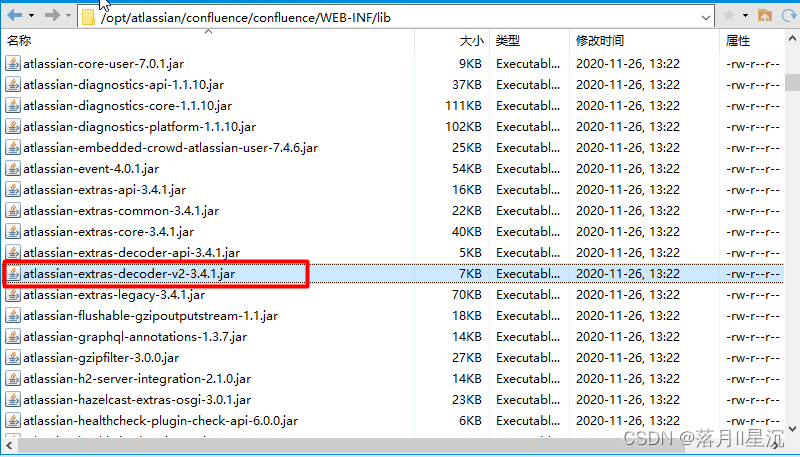Select file name atlassian-extras-legacy-3.4.1.jar
Screen dimensions: 800x457
pyautogui.click(x=114, y=295)
